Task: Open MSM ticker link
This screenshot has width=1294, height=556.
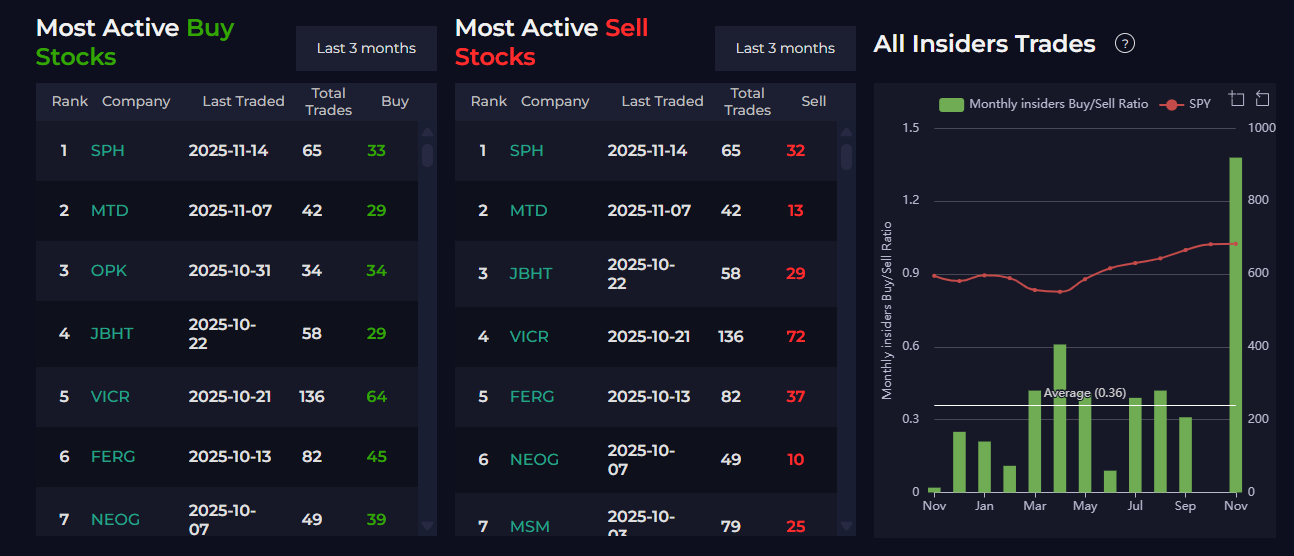Action: pos(529,526)
